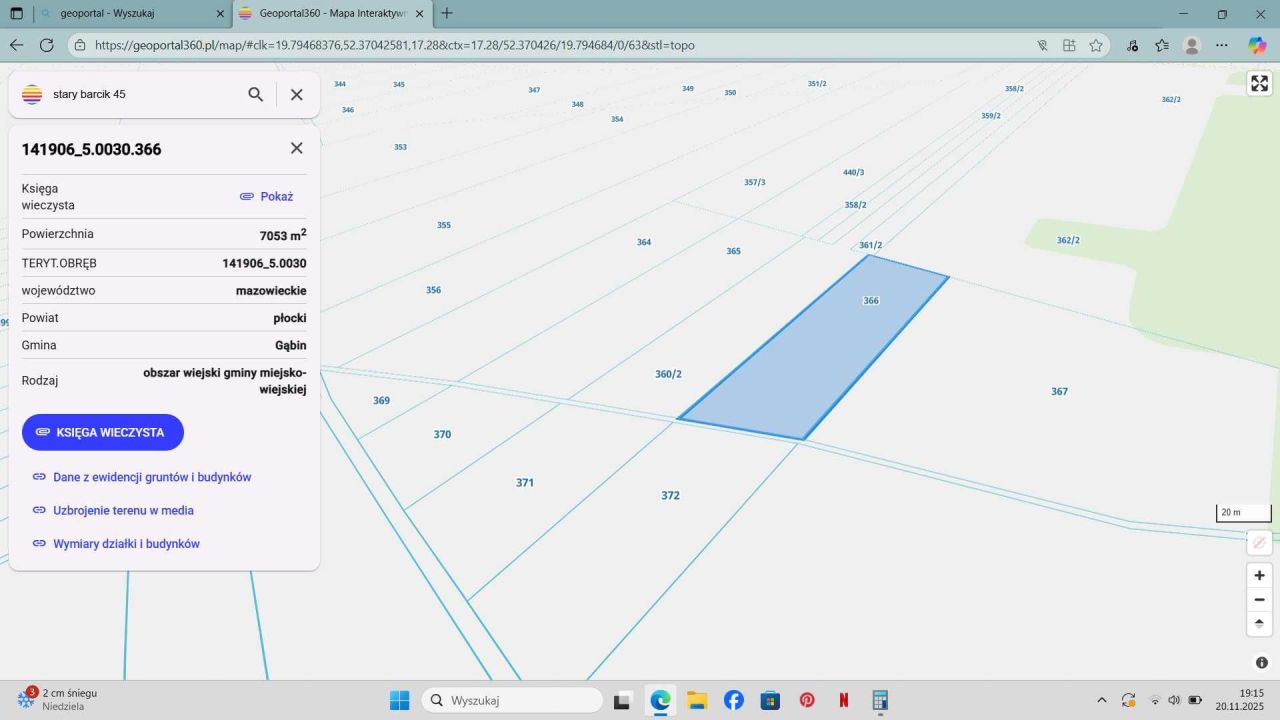Show hidden system tray icons
The image size is (1280, 720).
click(x=1102, y=700)
